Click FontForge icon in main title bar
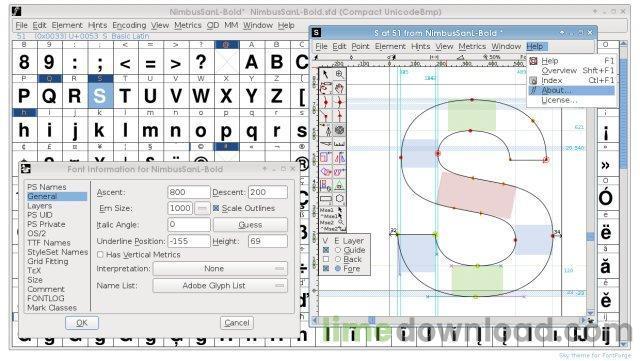This screenshot has width=640, height=361. coord(16,11)
